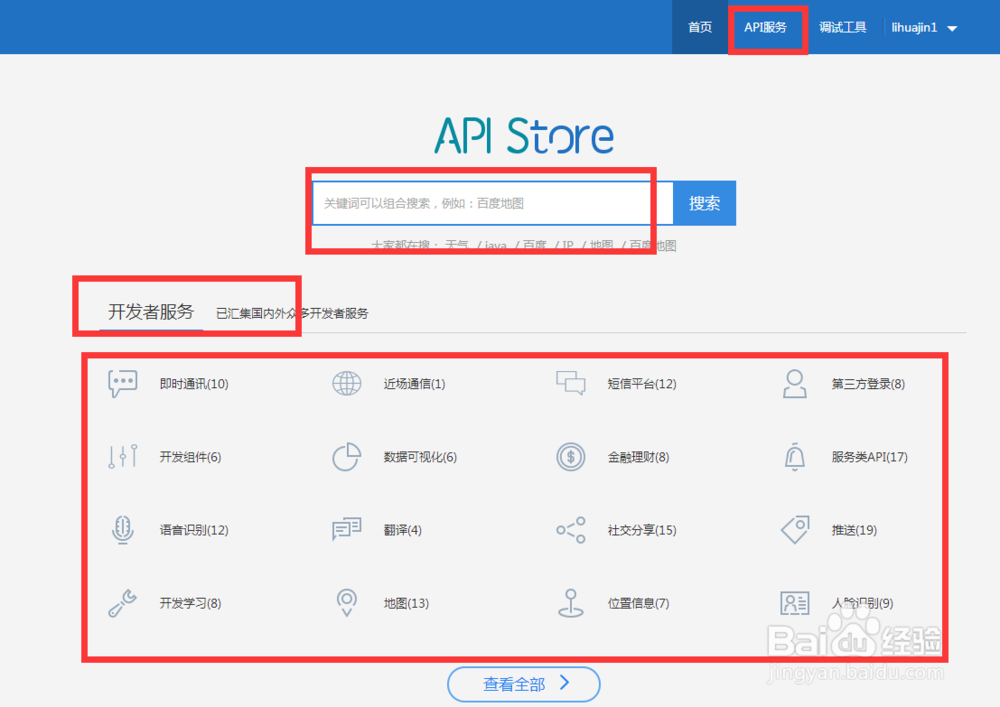The height and width of the screenshot is (707, 1000).
Task: Click the translation speech icon for 翻译
Action: (346, 529)
